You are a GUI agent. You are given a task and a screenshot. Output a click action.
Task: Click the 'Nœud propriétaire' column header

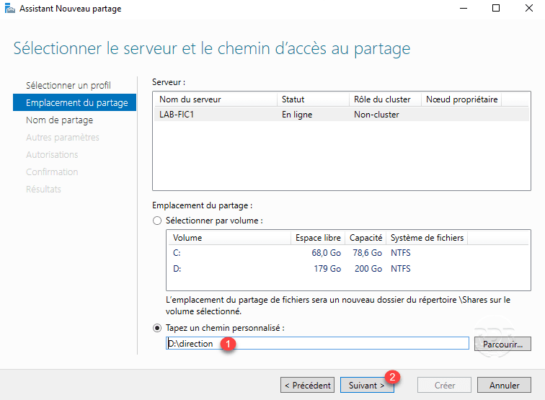coord(462,99)
